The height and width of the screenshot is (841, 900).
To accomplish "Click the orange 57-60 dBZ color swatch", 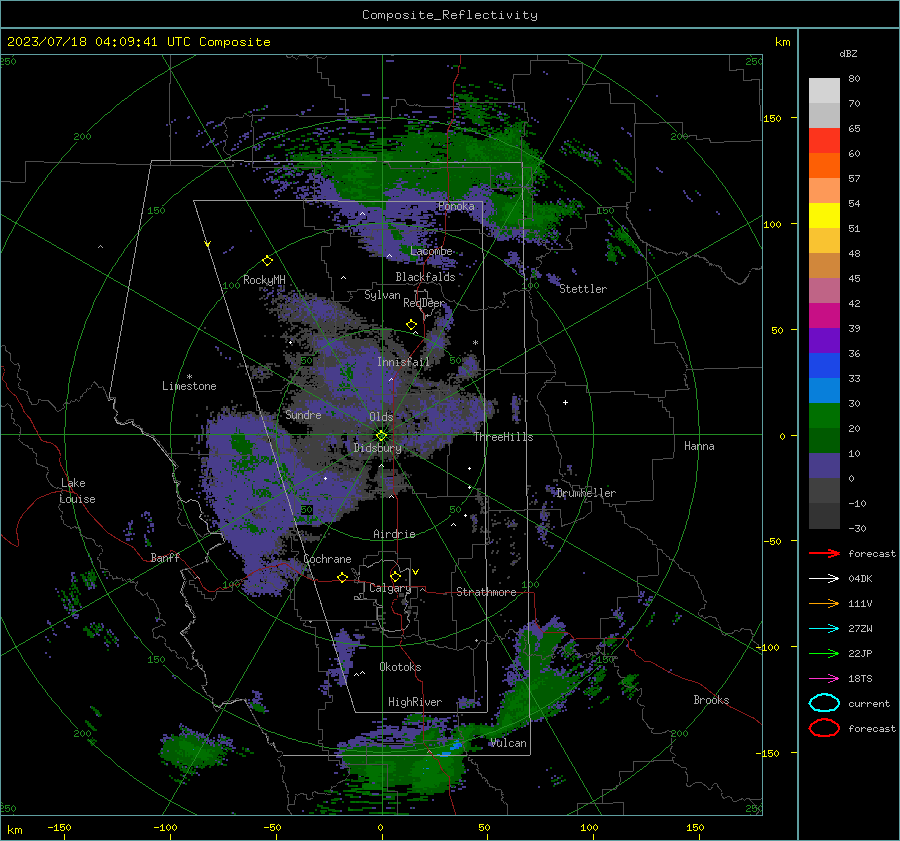I will click(x=824, y=166).
